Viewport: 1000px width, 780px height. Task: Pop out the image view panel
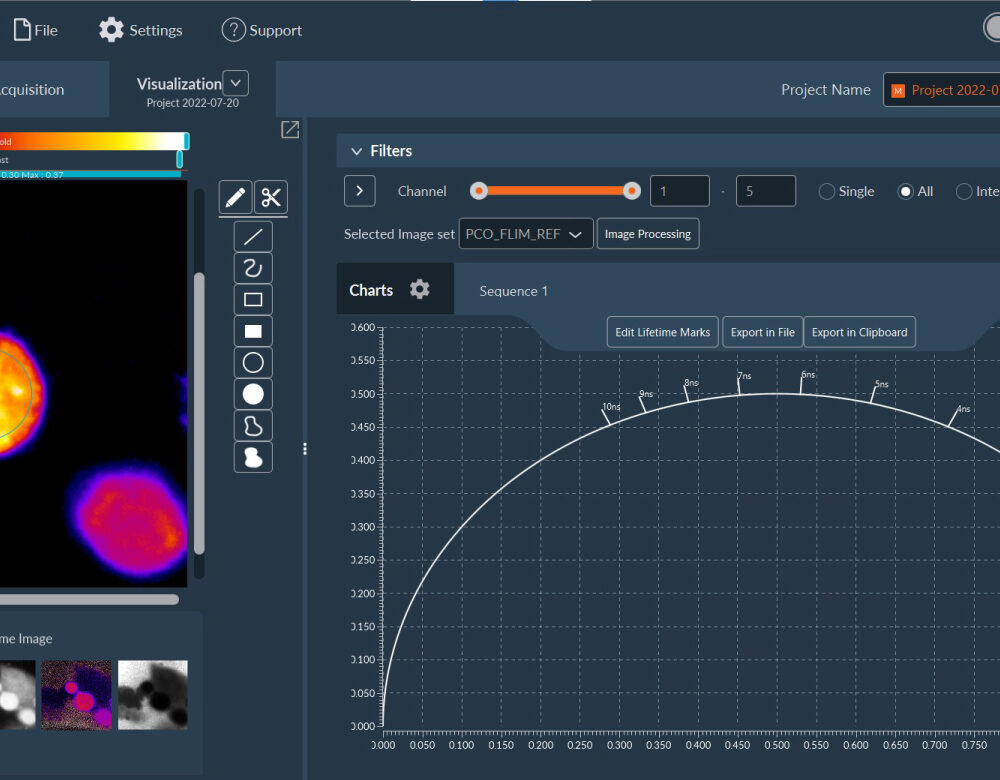tap(290, 129)
